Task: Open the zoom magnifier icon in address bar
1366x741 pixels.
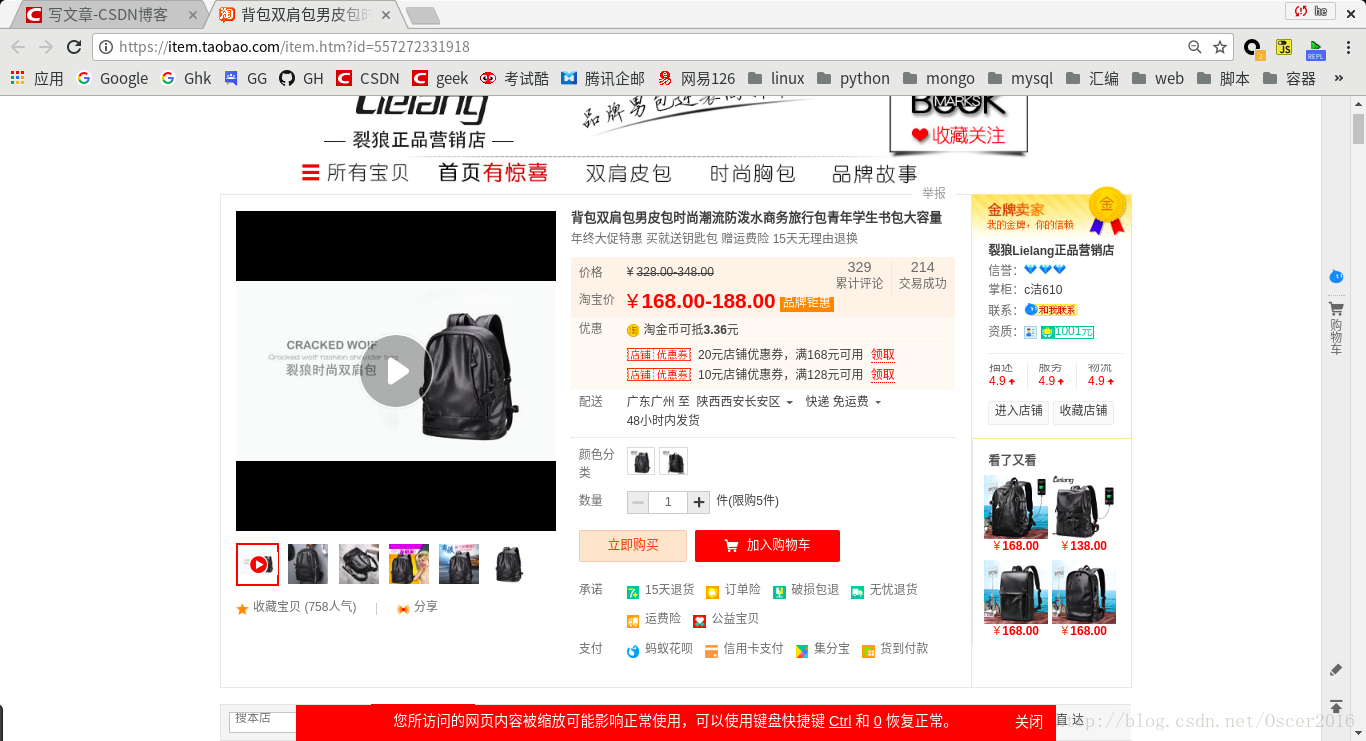Action: point(1195,47)
